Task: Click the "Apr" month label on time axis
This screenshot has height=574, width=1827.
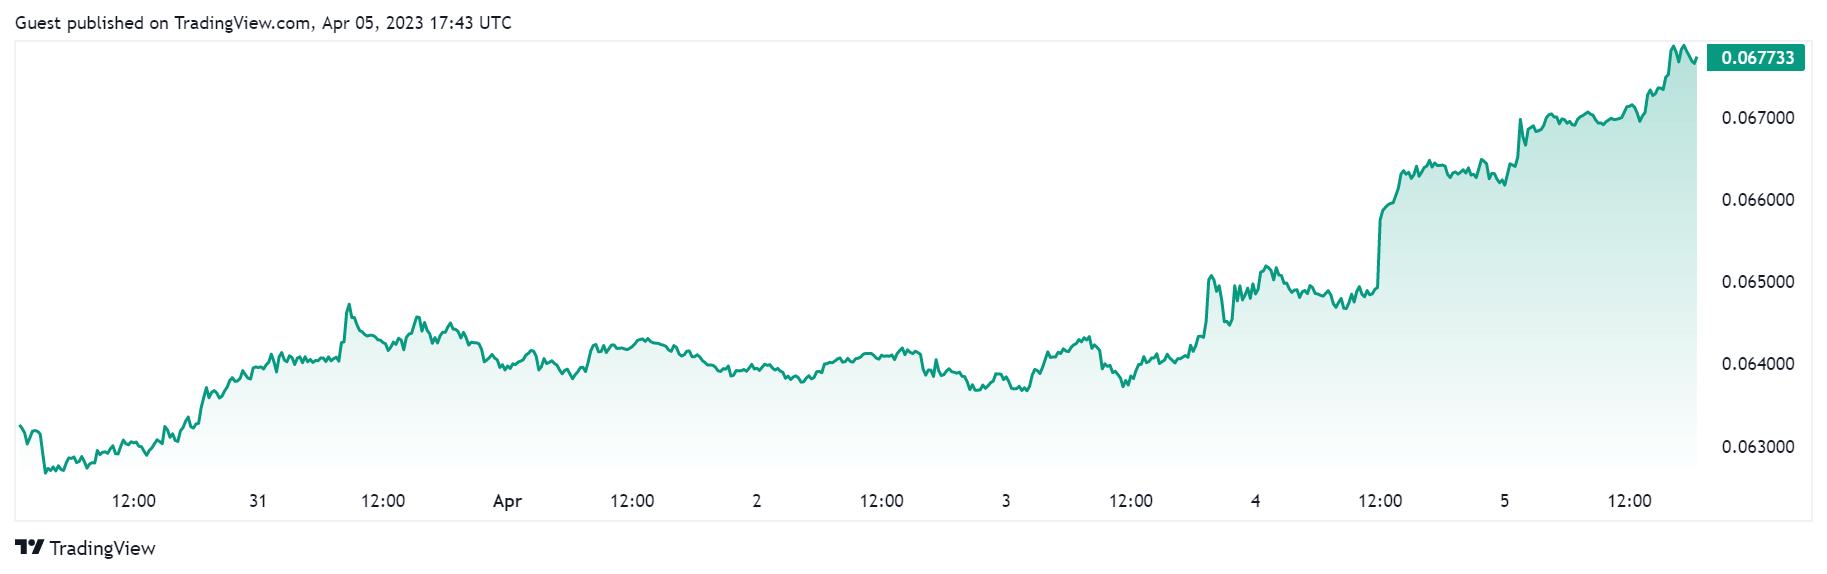Action: [x=507, y=501]
